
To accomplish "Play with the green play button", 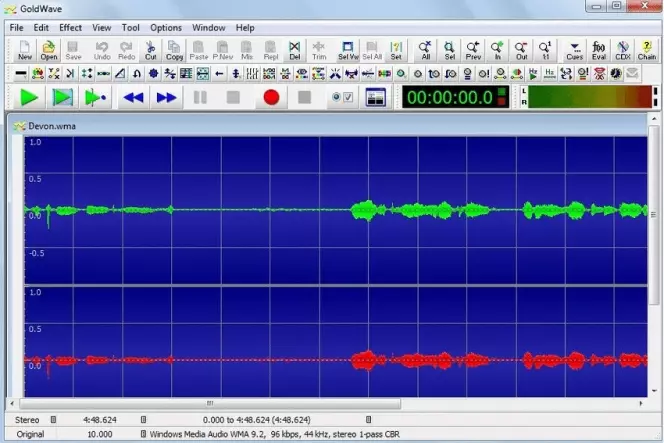I will pyautogui.click(x=29, y=97).
